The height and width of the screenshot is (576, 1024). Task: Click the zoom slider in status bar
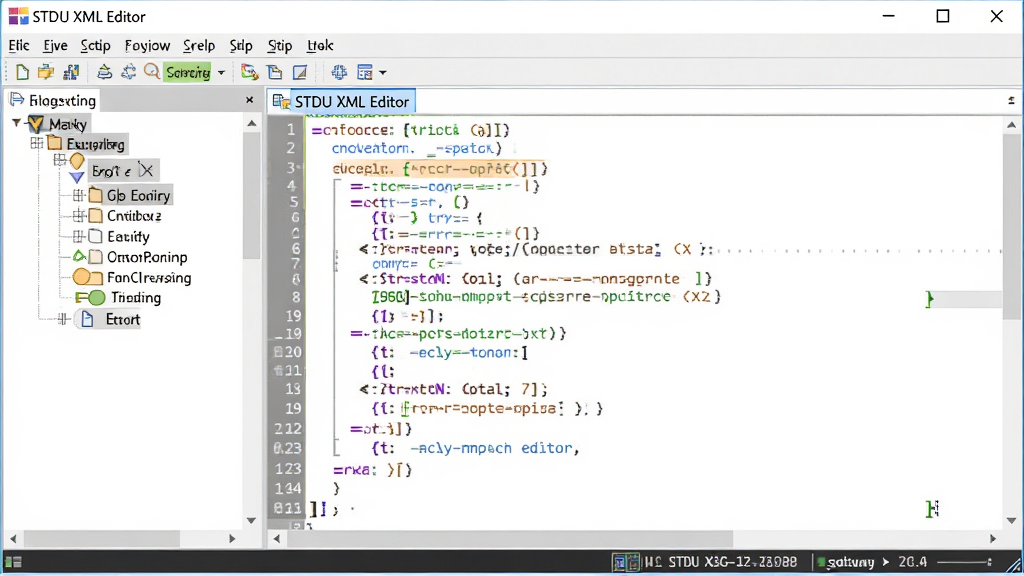[x=965, y=562]
